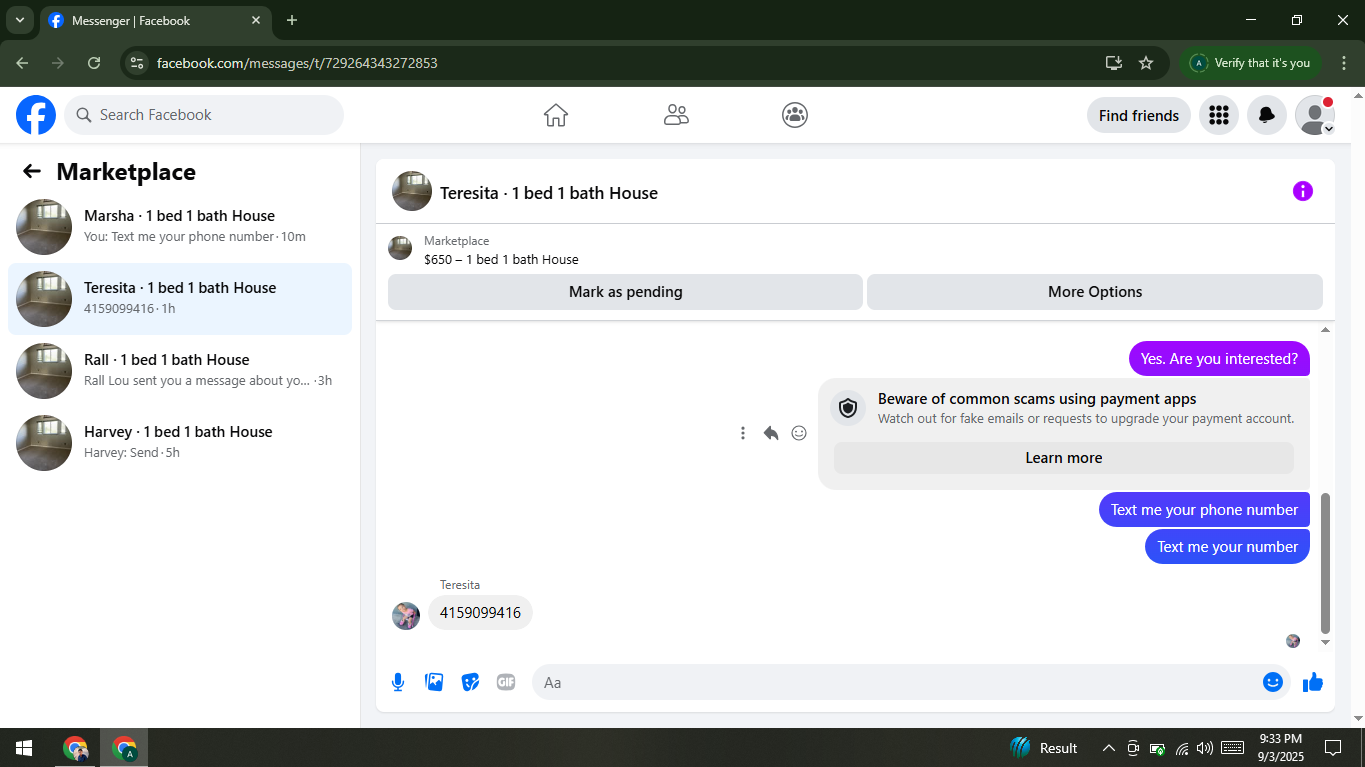Close the Messenger | Facebook tab
The width and height of the screenshot is (1365, 767).
tap(256, 20)
